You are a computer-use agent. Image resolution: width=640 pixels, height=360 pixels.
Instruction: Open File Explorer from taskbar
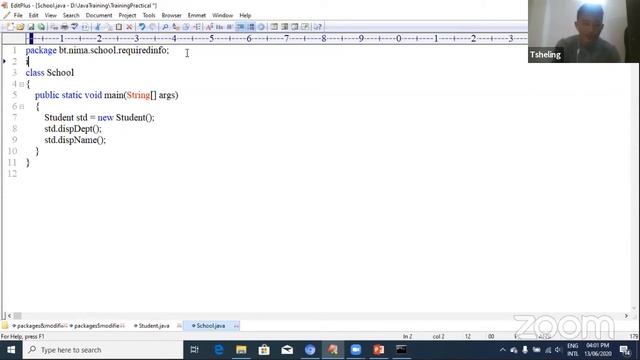[x=241, y=350]
